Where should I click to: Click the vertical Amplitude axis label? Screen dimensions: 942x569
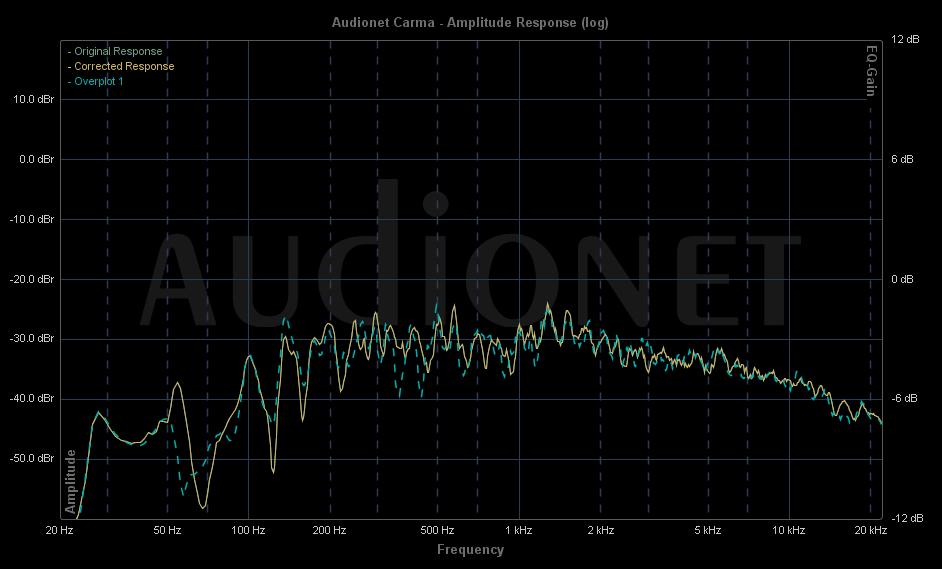71,481
